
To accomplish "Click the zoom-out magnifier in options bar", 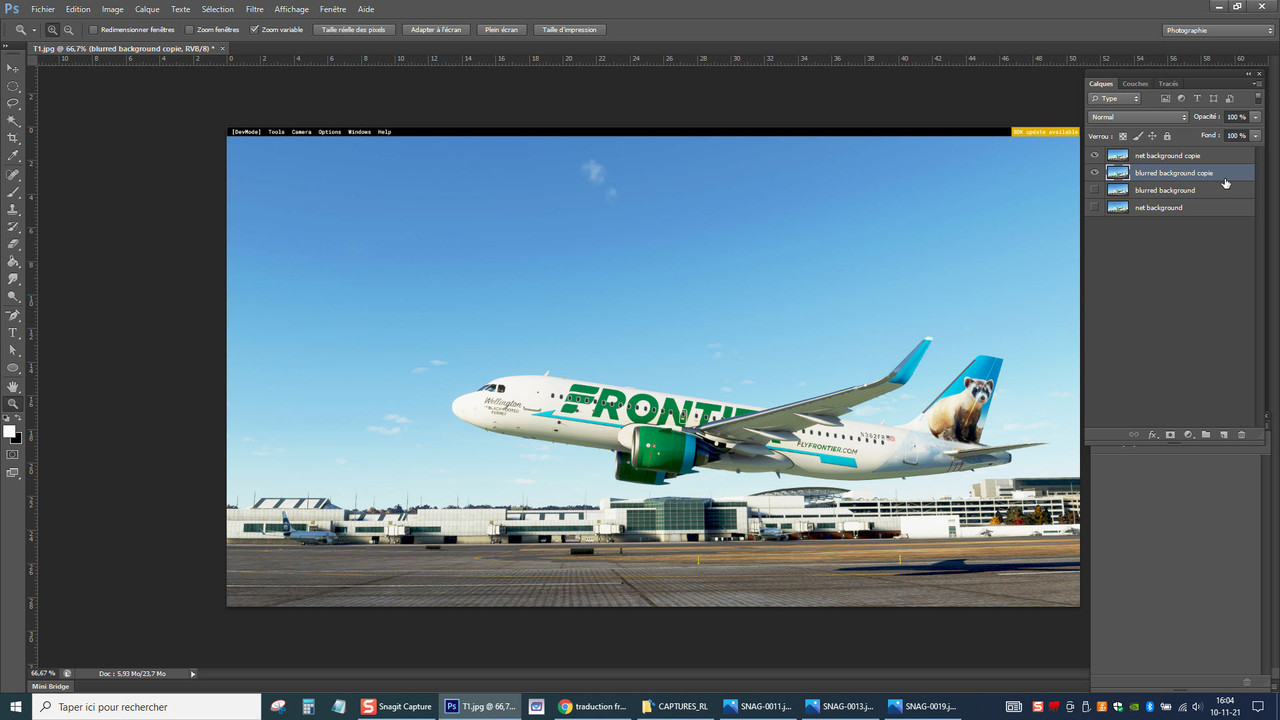I will coord(68,30).
